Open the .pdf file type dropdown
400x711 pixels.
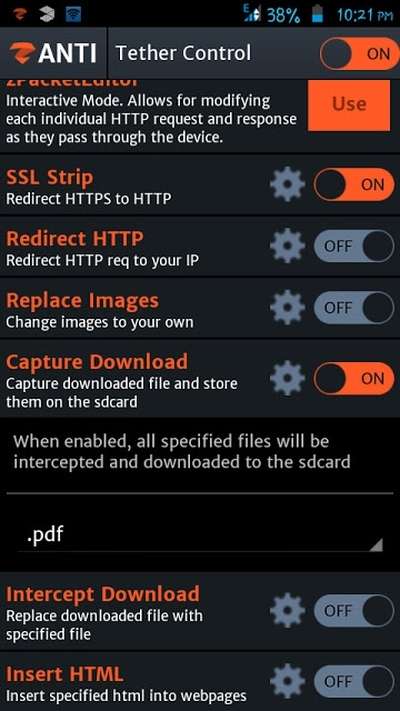pos(200,535)
